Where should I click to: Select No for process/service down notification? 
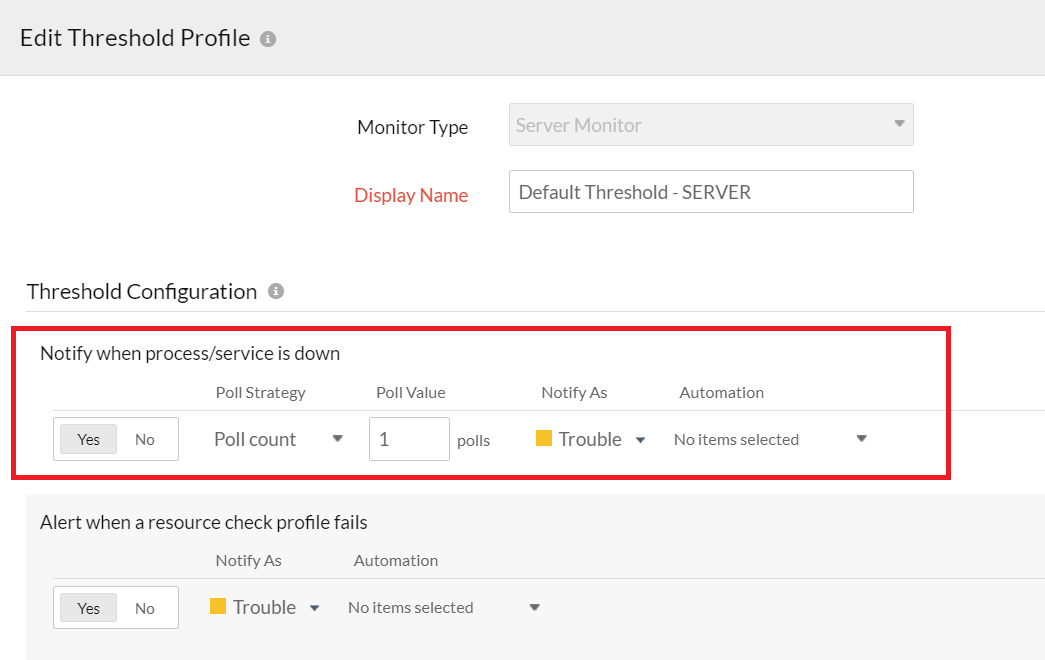click(145, 439)
